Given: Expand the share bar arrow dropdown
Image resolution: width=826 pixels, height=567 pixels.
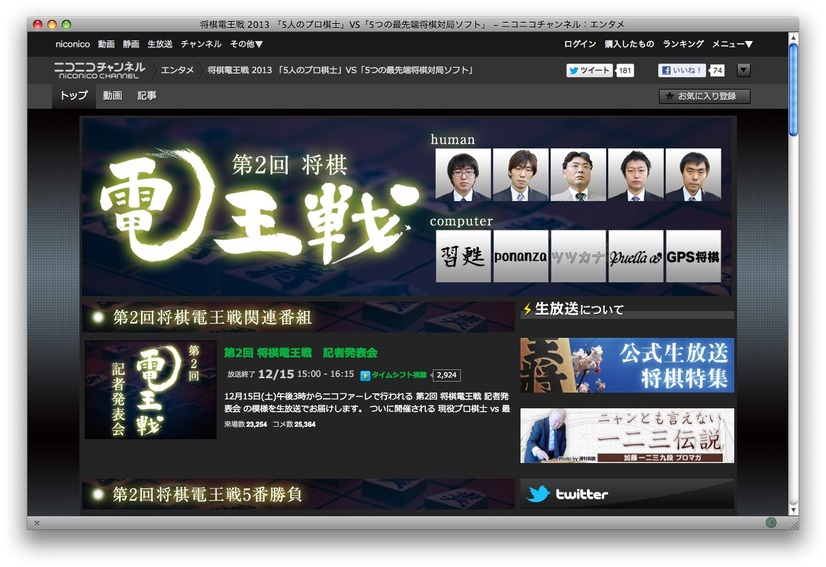Looking at the screenshot, I should [x=743, y=70].
